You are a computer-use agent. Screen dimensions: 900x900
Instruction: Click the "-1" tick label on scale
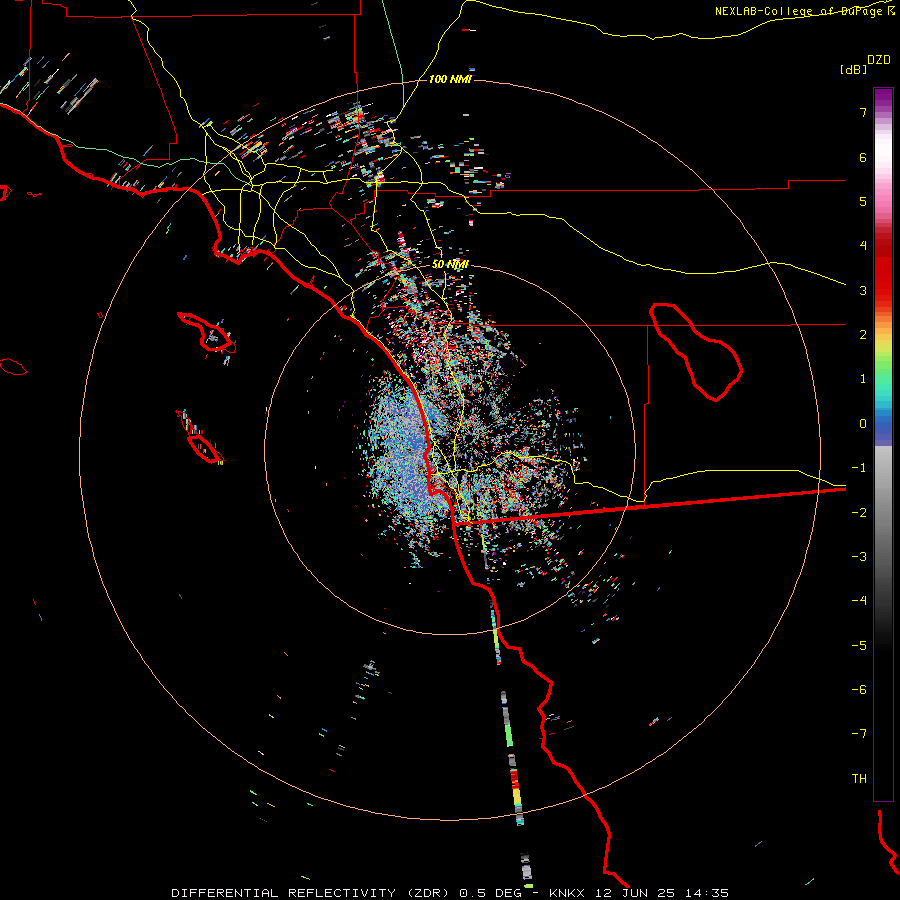click(x=859, y=468)
